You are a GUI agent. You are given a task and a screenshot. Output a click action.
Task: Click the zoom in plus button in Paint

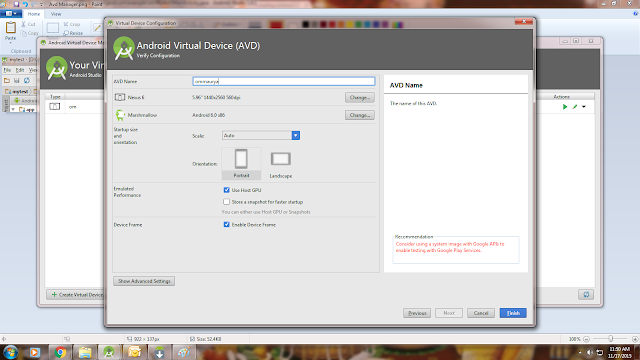[x=635, y=339]
